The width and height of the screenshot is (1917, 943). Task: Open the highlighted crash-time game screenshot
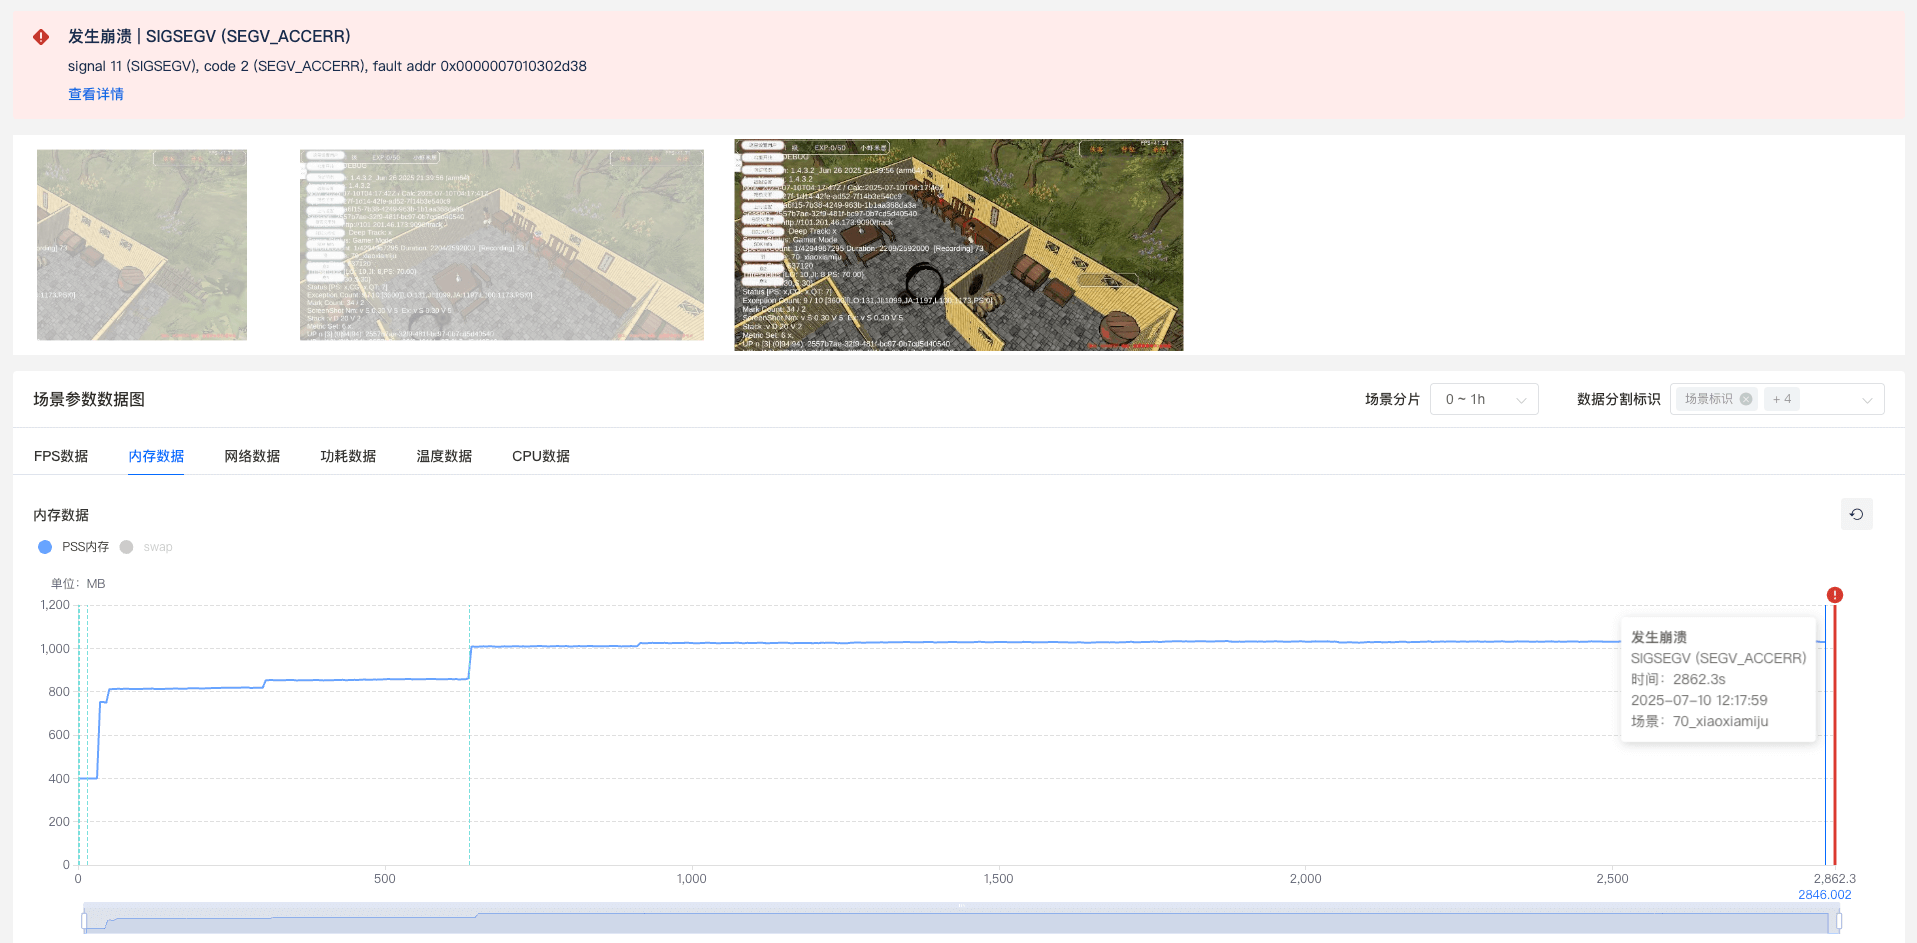[x=958, y=245]
